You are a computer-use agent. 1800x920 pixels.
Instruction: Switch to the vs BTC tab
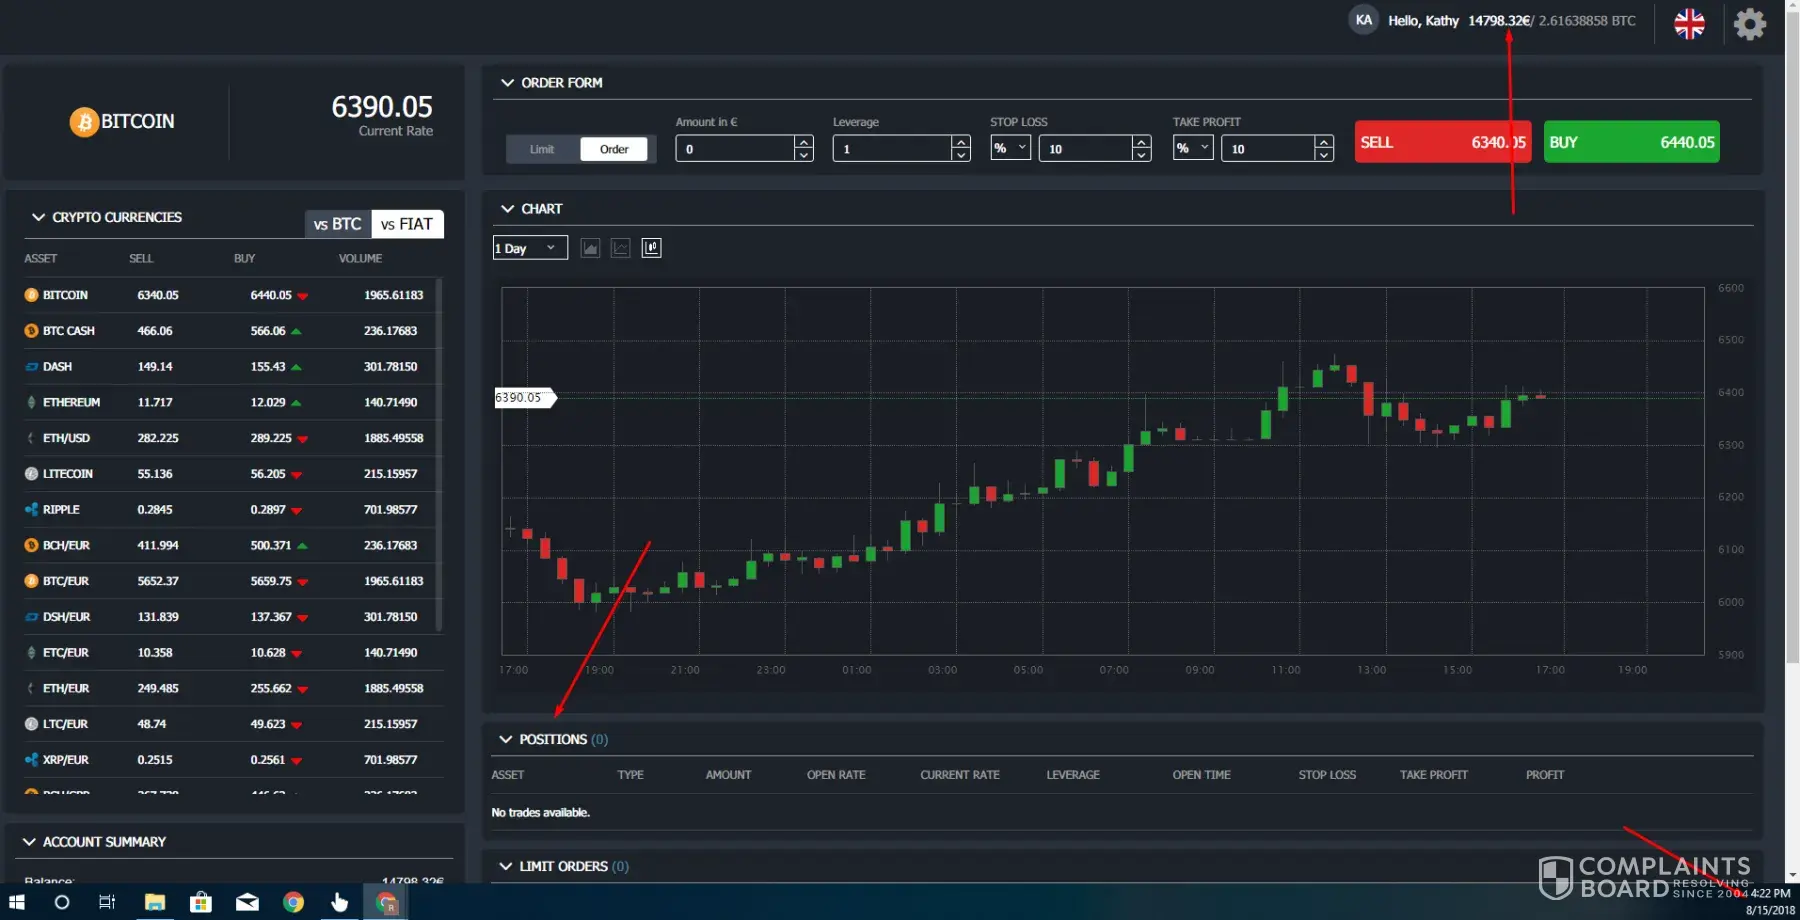click(337, 224)
